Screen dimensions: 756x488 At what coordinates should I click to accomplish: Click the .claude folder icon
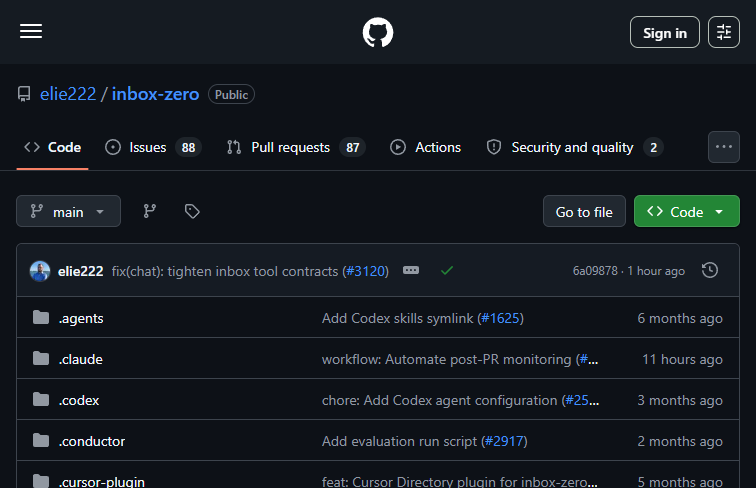(x=41, y=358)
